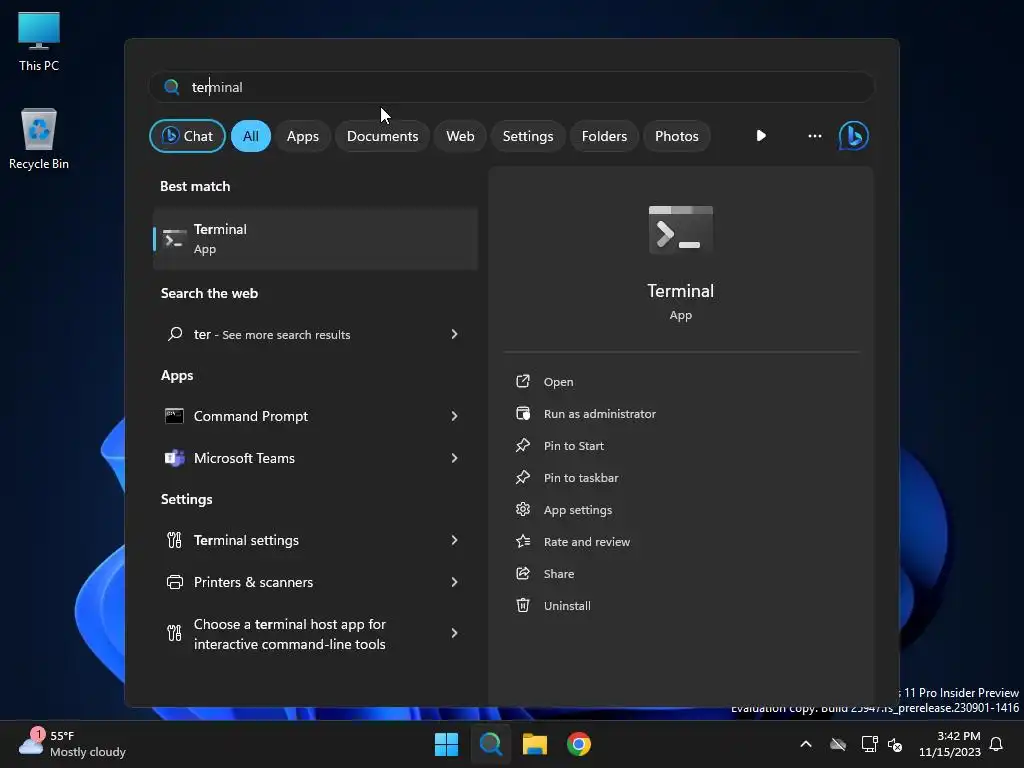Click inside the search box text field
Viewport: 1024px width, 768px height.
tap(511, 87)
